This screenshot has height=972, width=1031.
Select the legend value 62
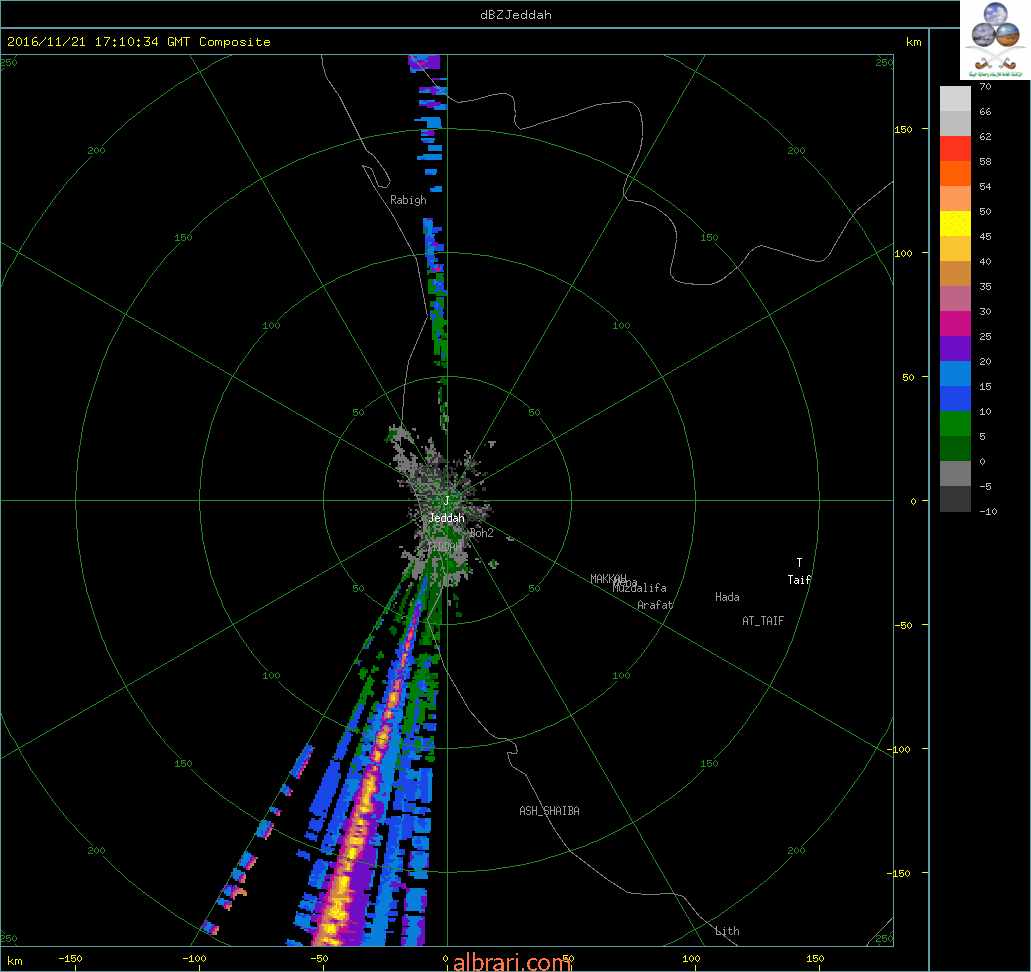click(985, 136)
